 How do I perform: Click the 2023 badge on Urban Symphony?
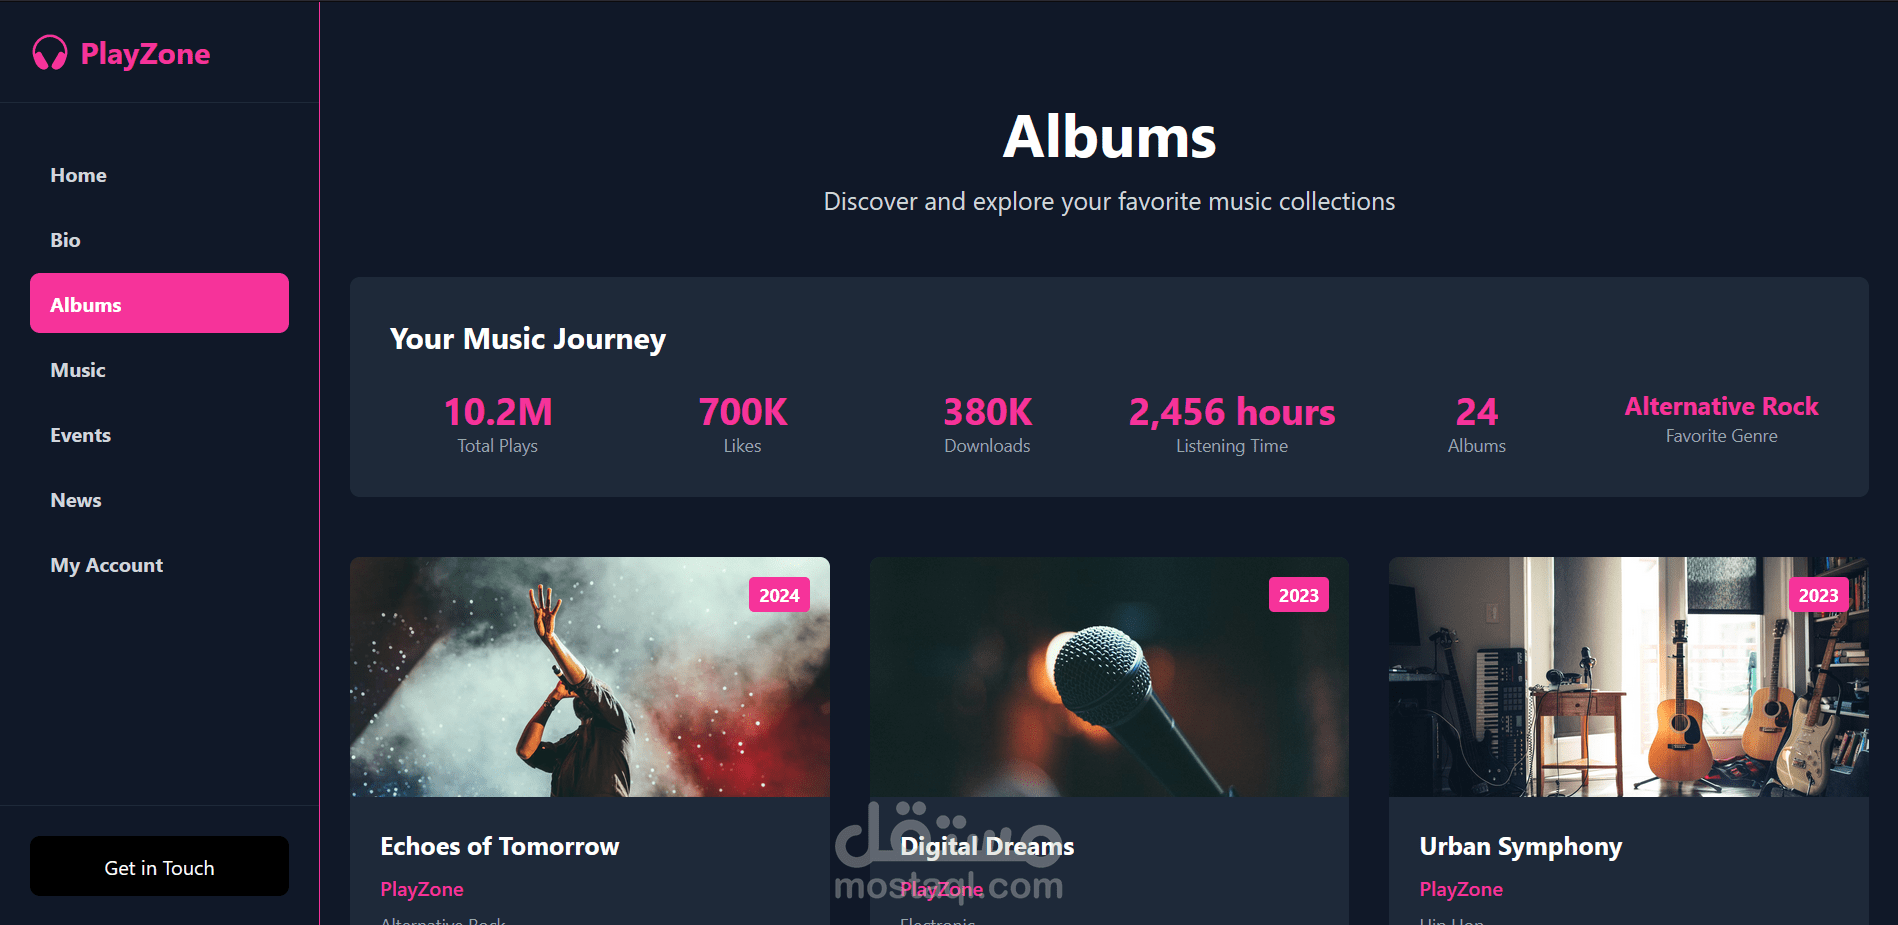click(1818, 595)
